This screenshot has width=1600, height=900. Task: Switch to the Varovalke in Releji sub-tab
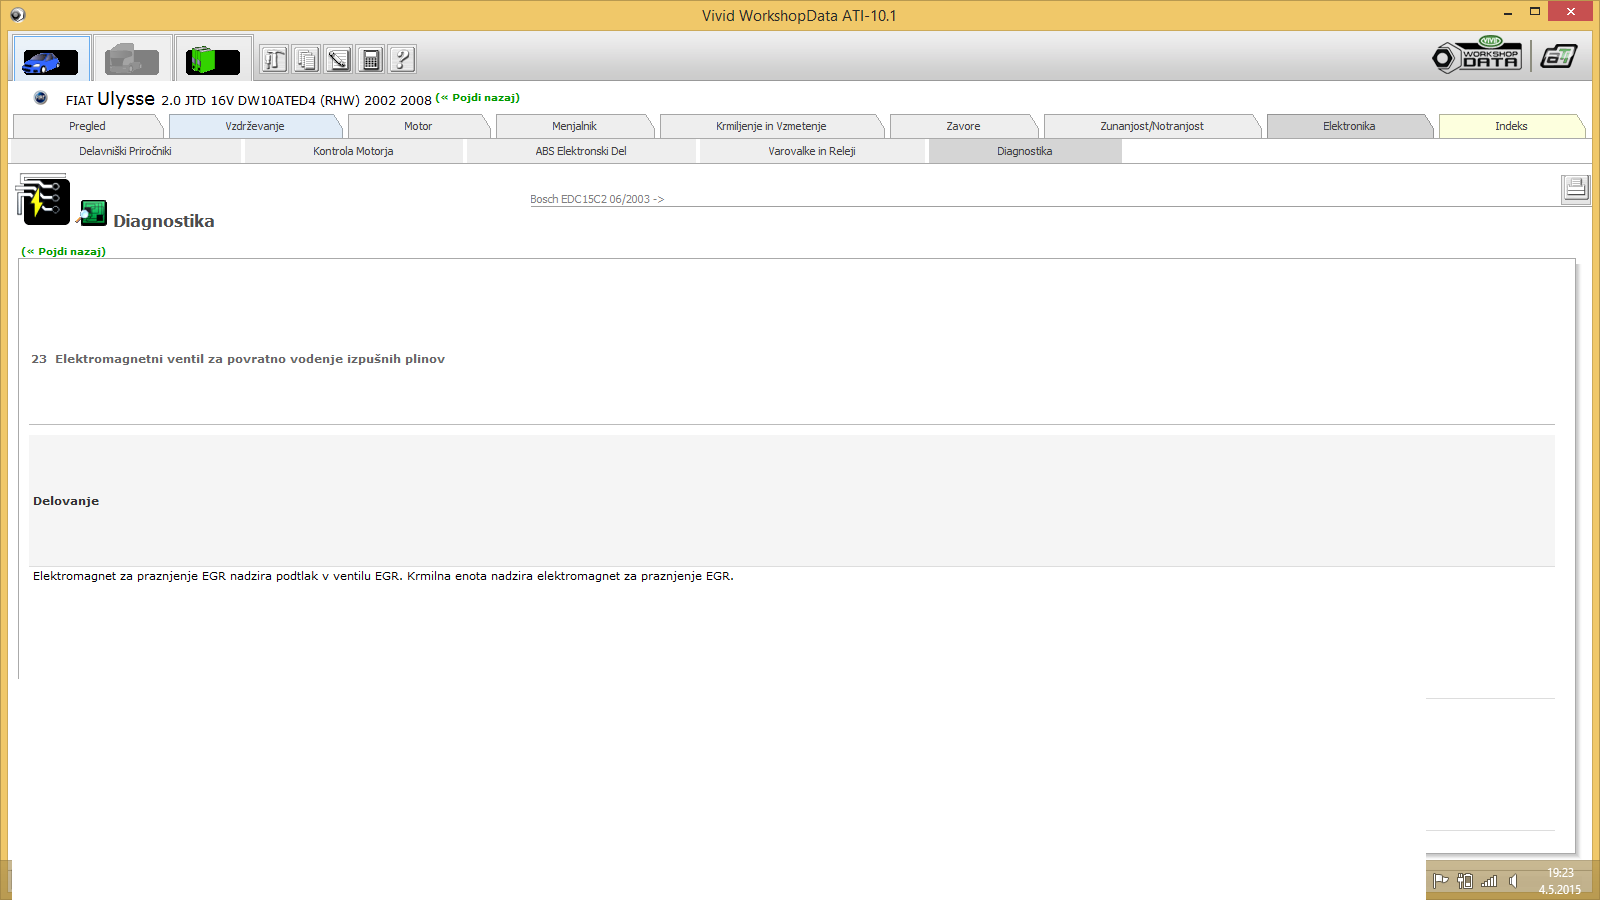point(812,151)
